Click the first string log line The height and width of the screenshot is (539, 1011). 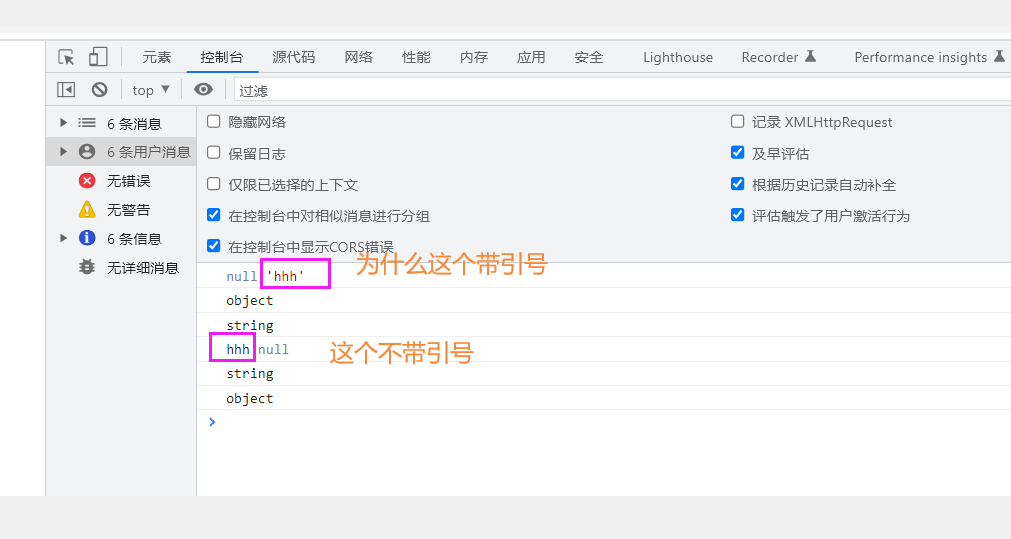250,326
